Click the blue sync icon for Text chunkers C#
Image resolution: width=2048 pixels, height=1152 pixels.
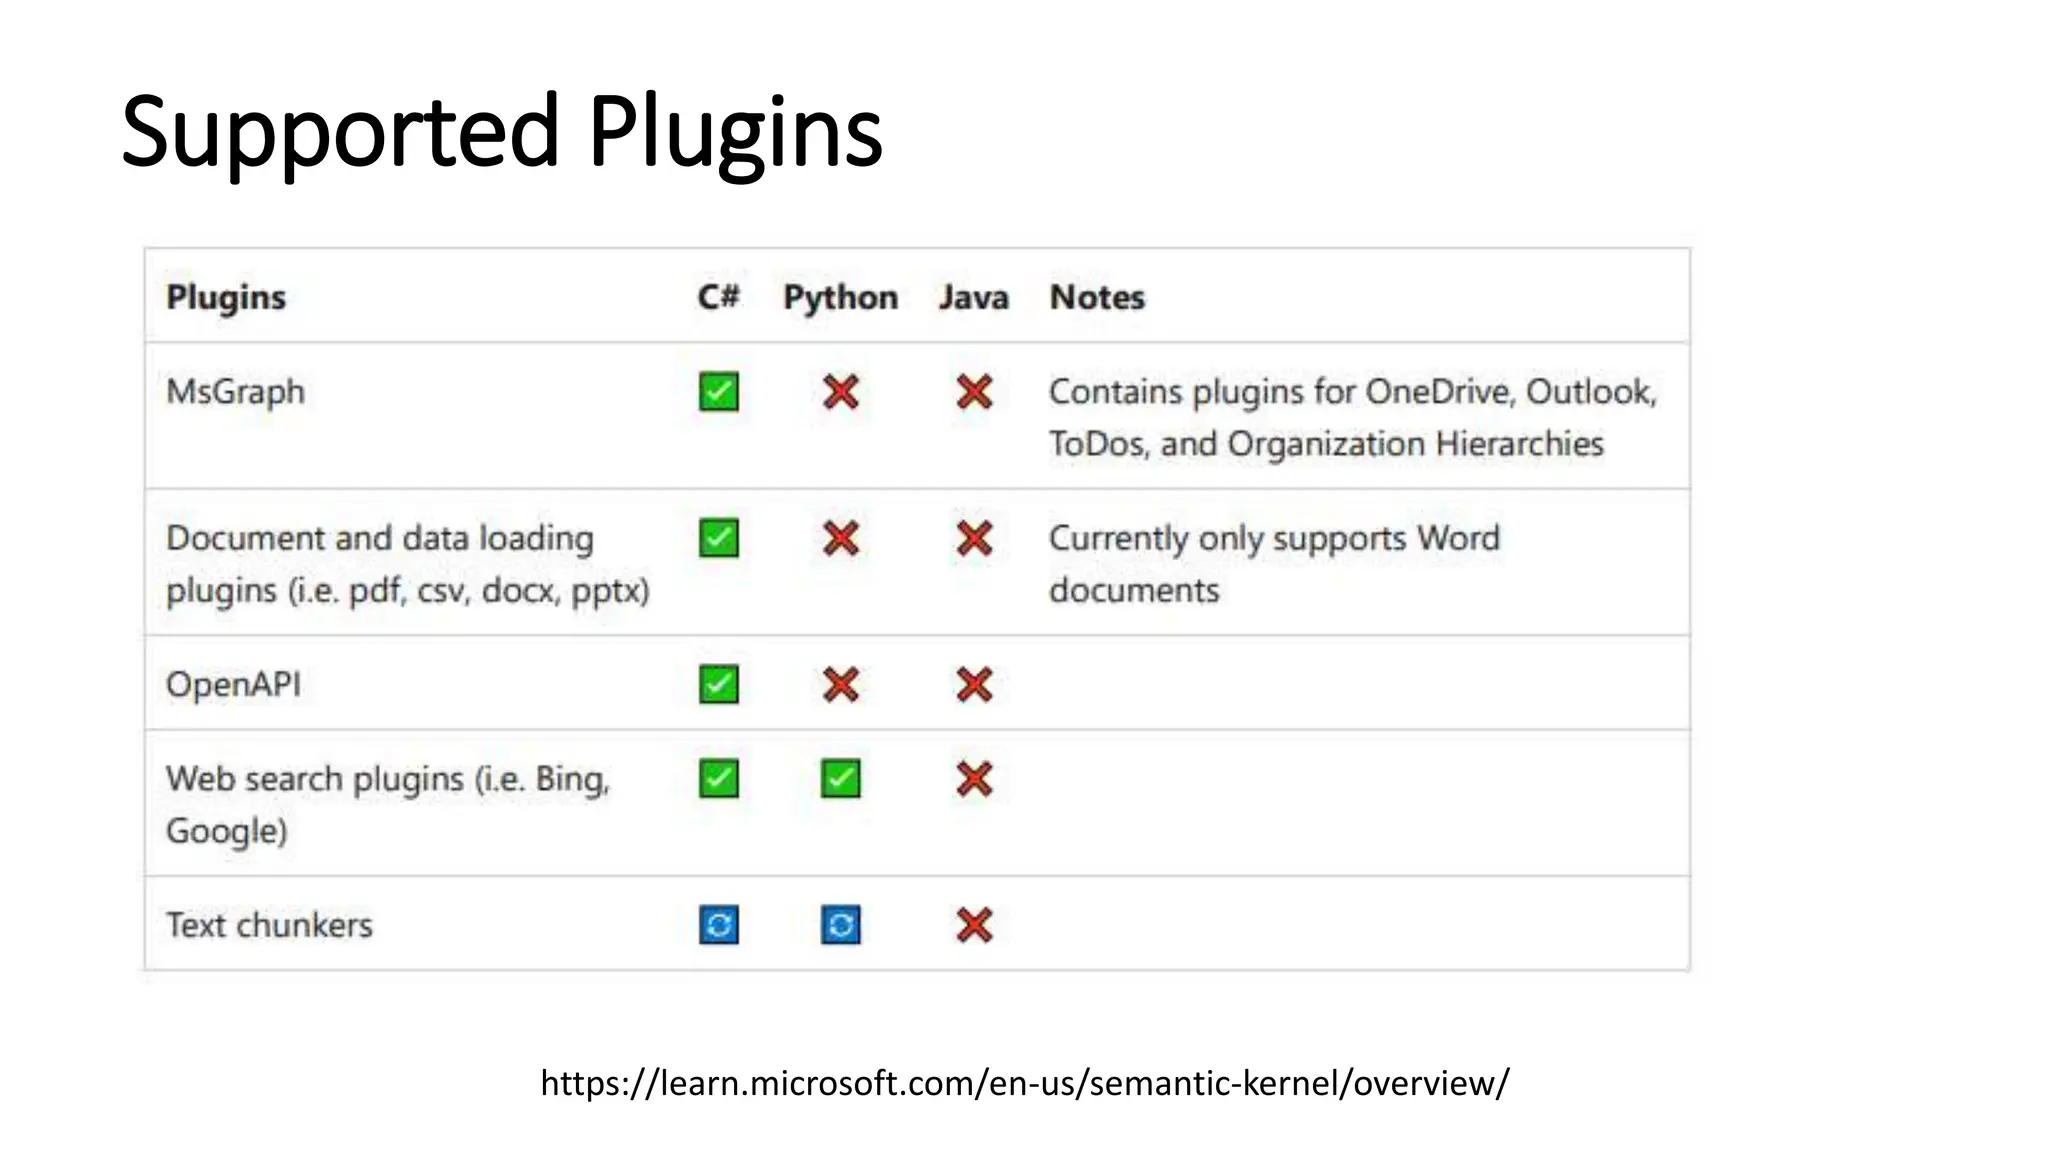coord(719,925)
